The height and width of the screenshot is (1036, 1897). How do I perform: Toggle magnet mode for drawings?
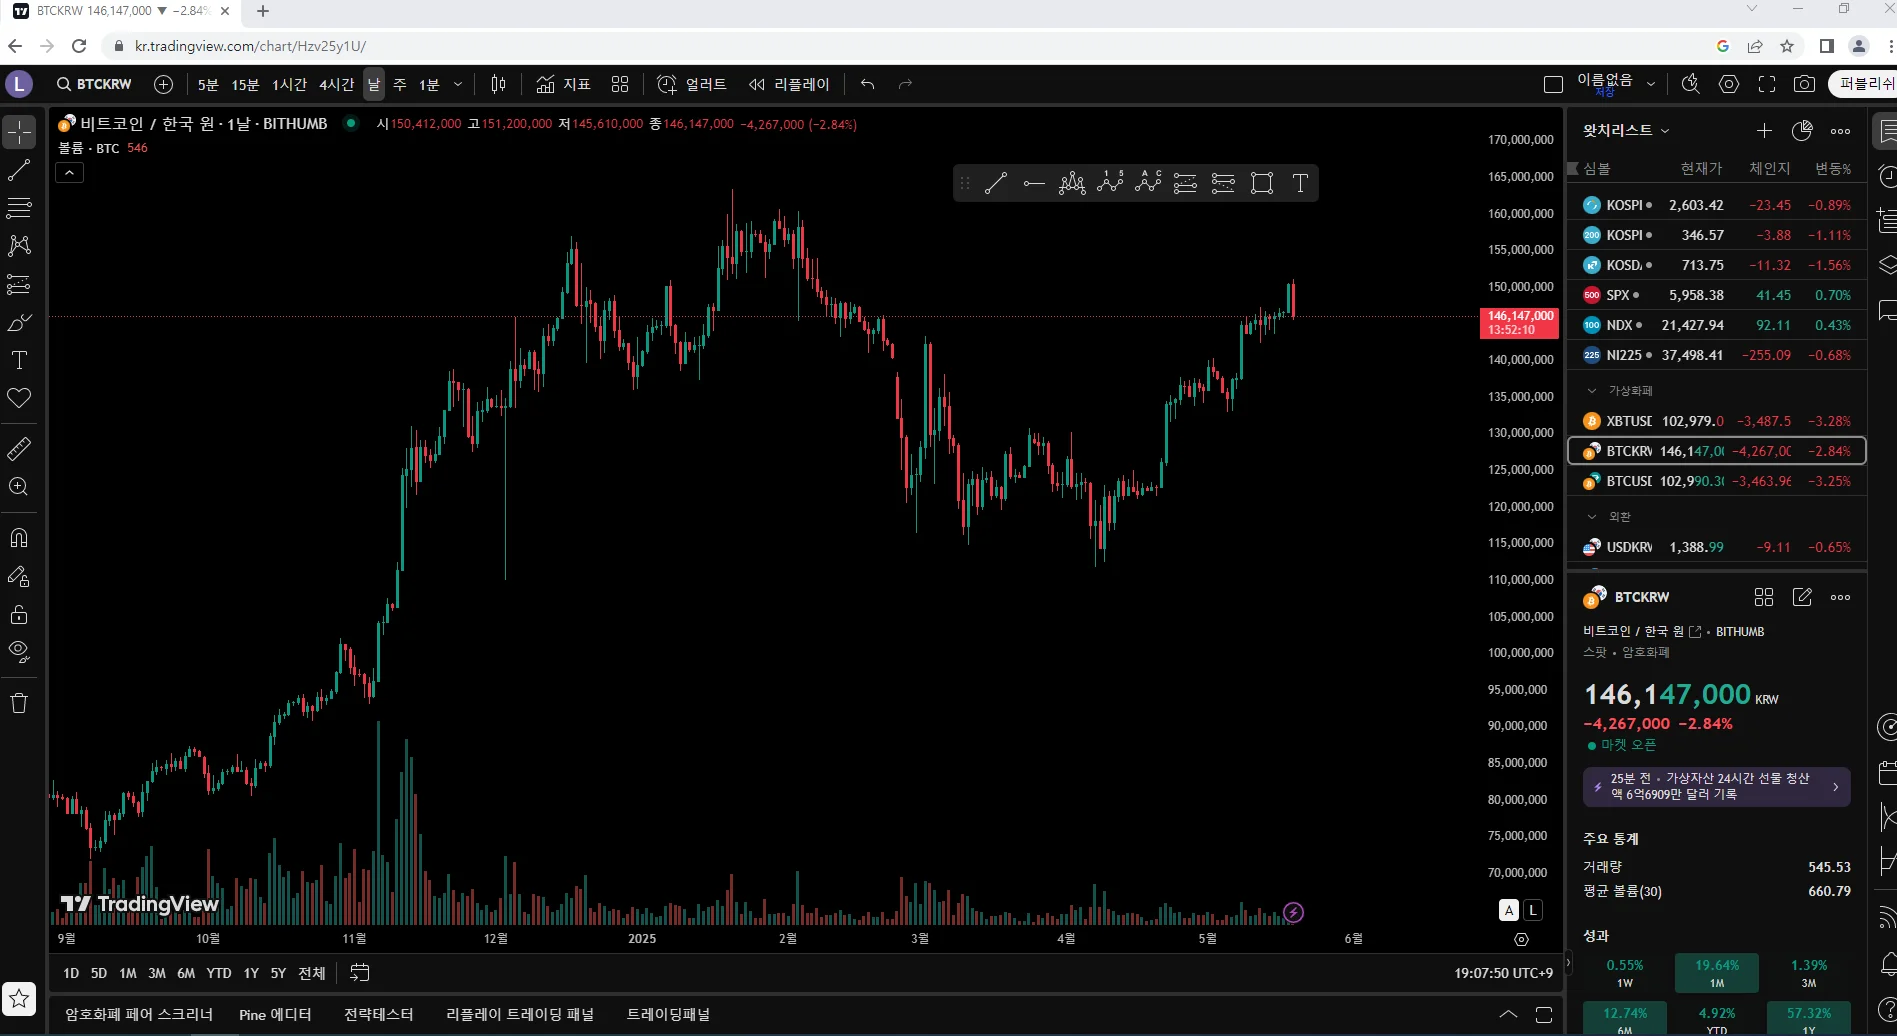19,538
